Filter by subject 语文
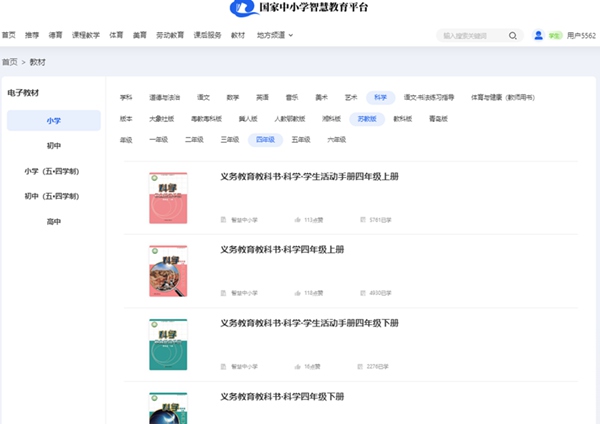The height and width of the screenshot is (424, 600). tap(203, 98)
